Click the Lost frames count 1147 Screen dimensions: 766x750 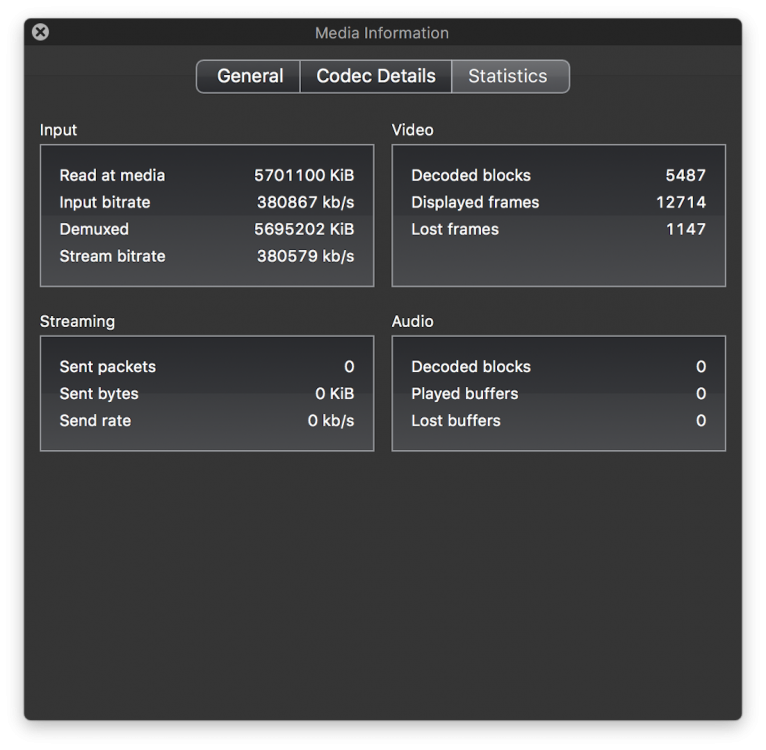tap(686, 229)
